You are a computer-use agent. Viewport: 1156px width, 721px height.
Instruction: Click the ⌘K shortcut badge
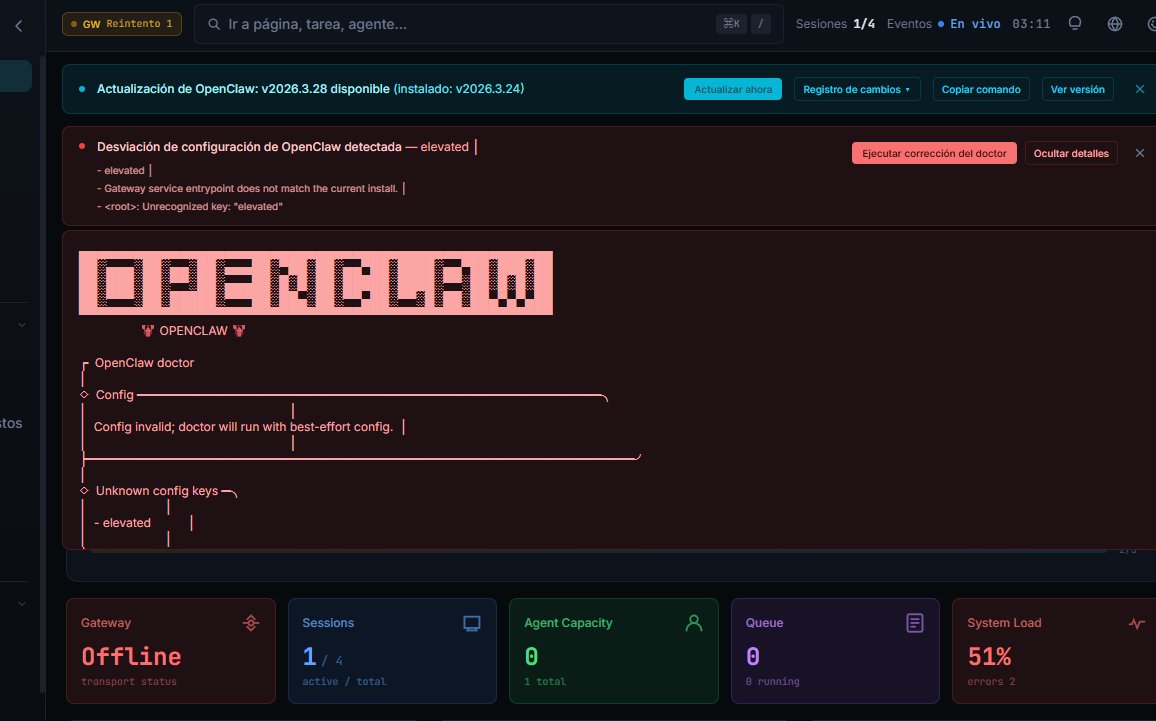pos(731,24)
